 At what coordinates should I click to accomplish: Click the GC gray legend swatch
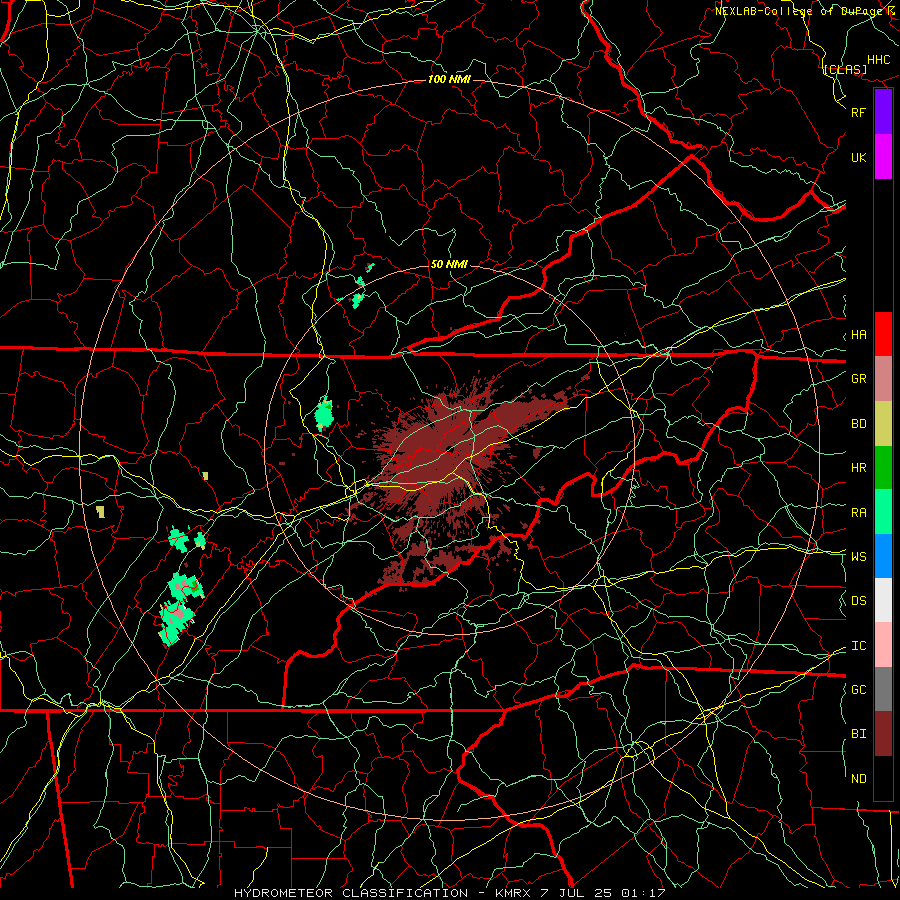[x=883, y=689]
